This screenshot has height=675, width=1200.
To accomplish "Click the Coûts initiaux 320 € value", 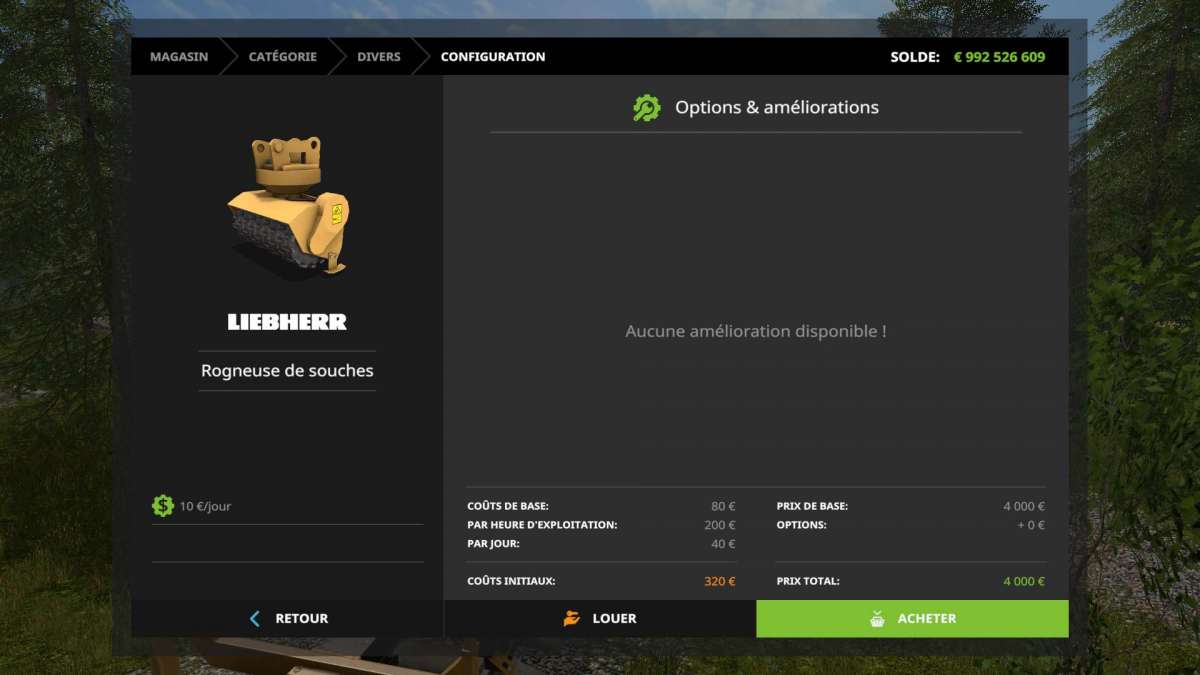I will coord(720,581).
